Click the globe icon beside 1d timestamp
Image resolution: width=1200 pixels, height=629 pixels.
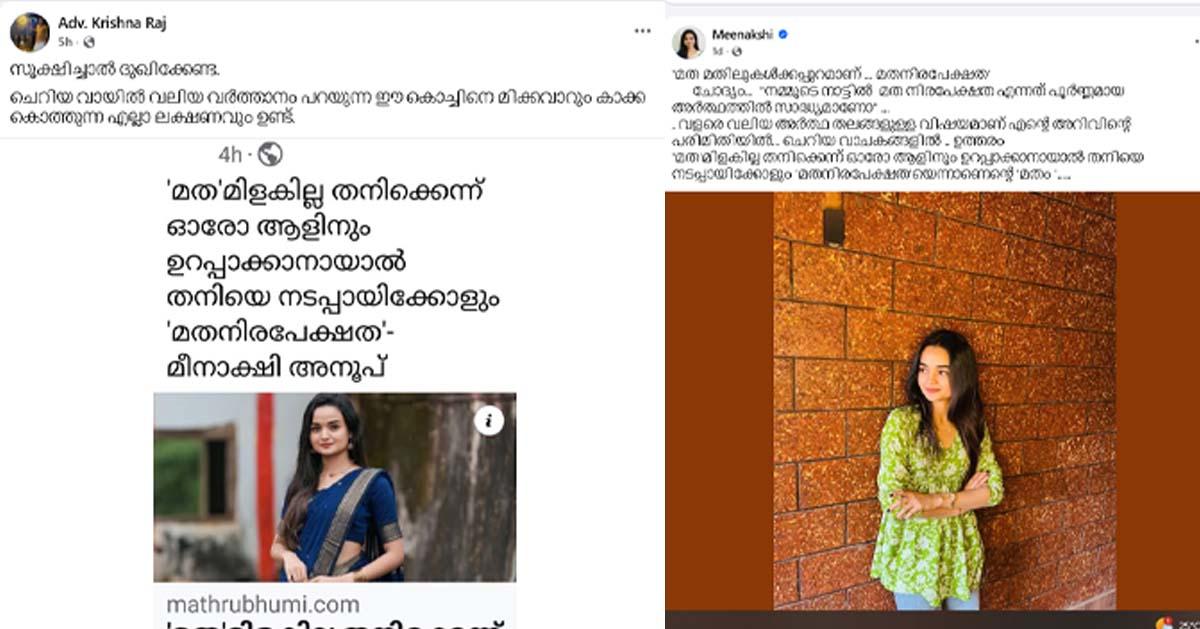(x=736, y=50)
